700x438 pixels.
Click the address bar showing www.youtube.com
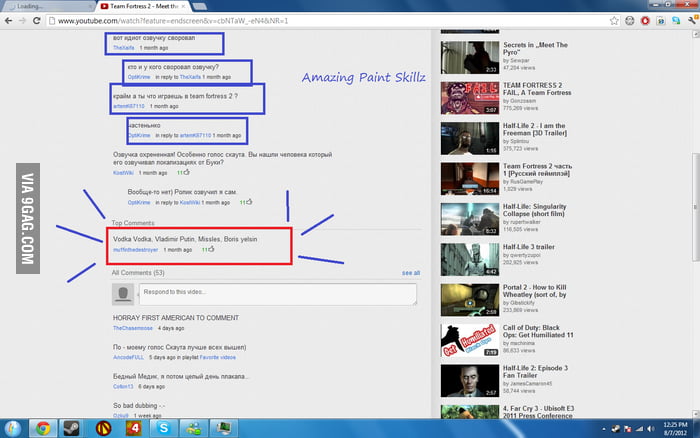point(328,21)
